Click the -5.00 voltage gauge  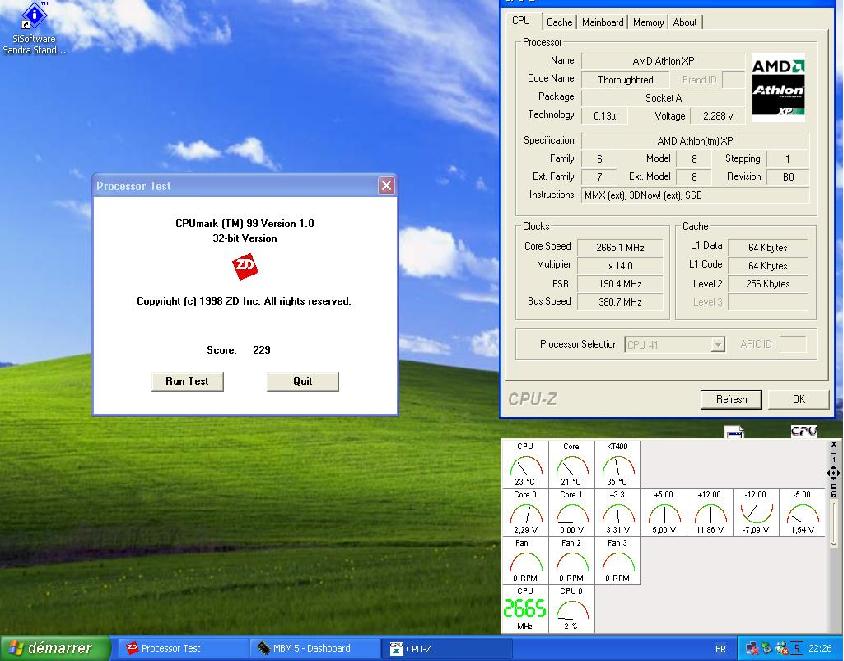click(x=803, y=512)
